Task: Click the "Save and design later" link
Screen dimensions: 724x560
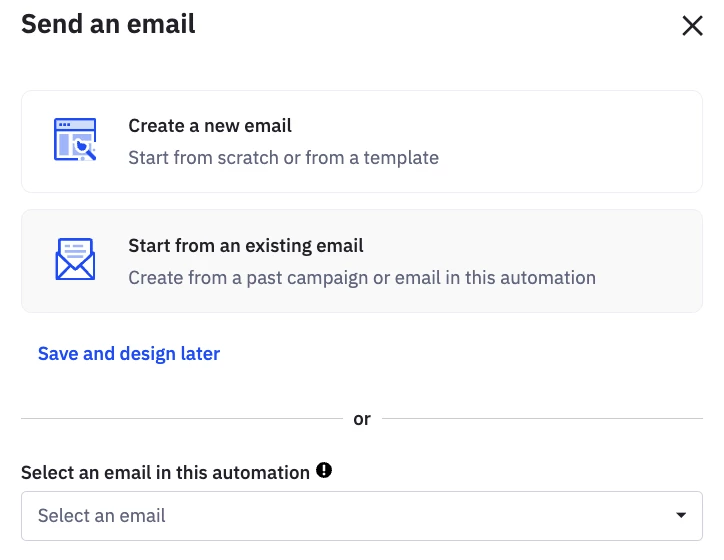Action: pos(129,354)
